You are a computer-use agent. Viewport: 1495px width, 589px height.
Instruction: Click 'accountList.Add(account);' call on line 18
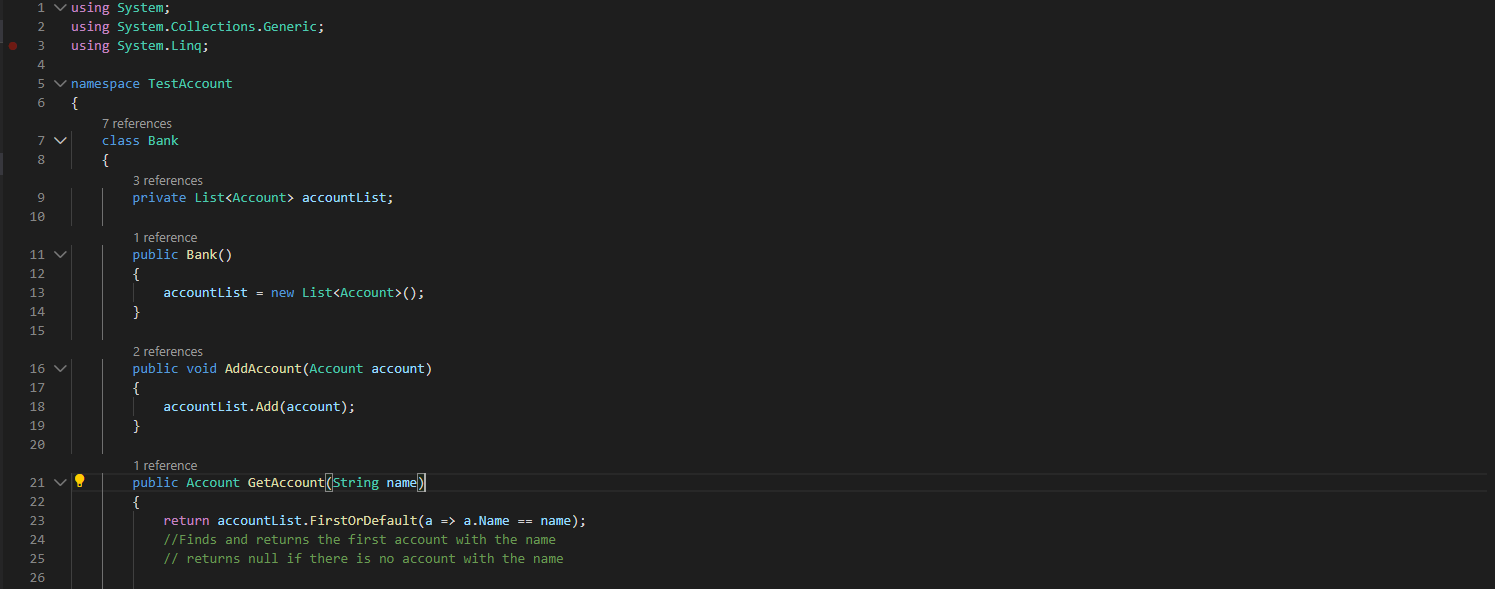tap(259, 407)
